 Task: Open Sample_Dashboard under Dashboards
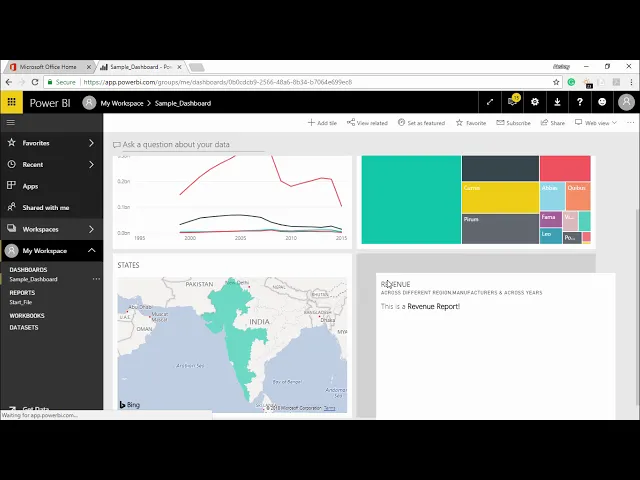pos(33,279)
